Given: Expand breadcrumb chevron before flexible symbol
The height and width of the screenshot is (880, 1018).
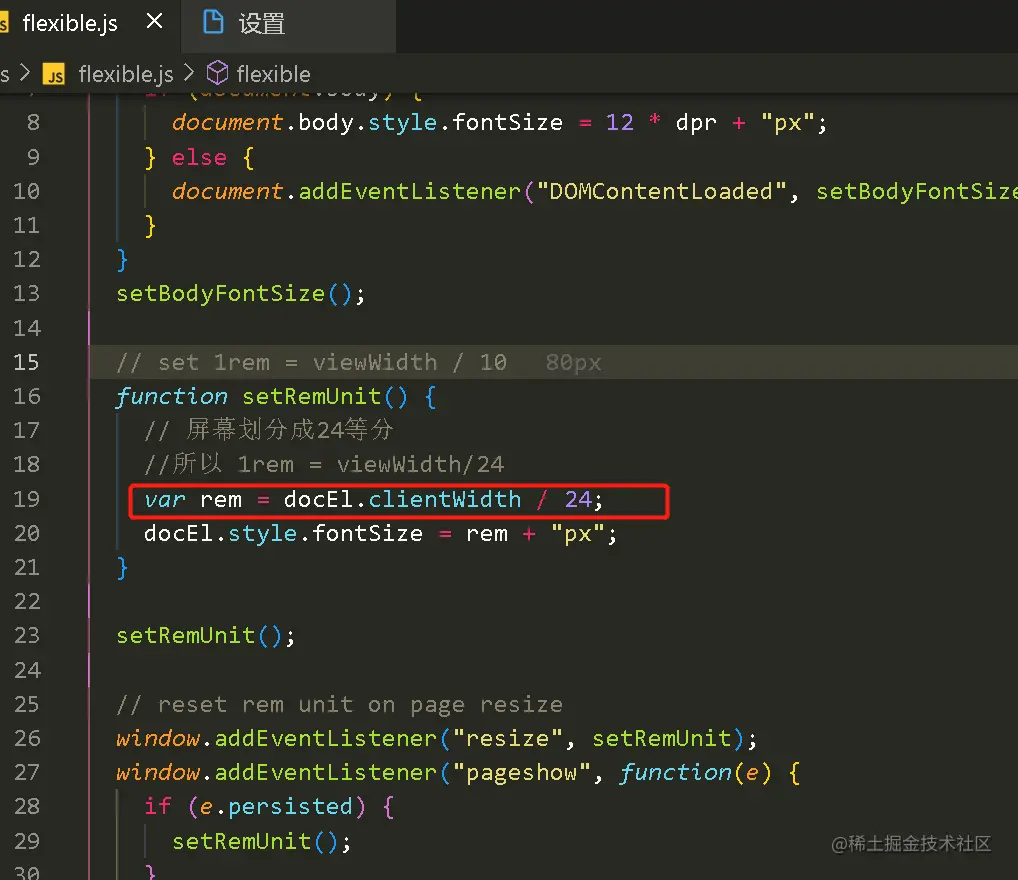Looking at the screenshot, I should 188,72.
